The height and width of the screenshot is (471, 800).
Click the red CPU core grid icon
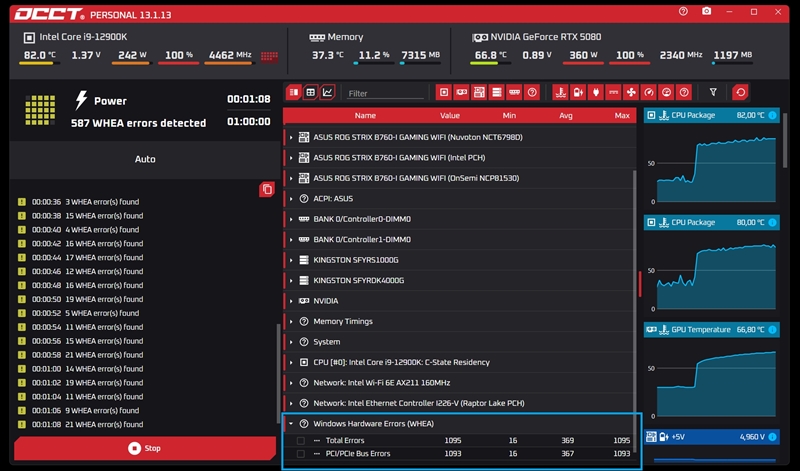pos(269,56)
